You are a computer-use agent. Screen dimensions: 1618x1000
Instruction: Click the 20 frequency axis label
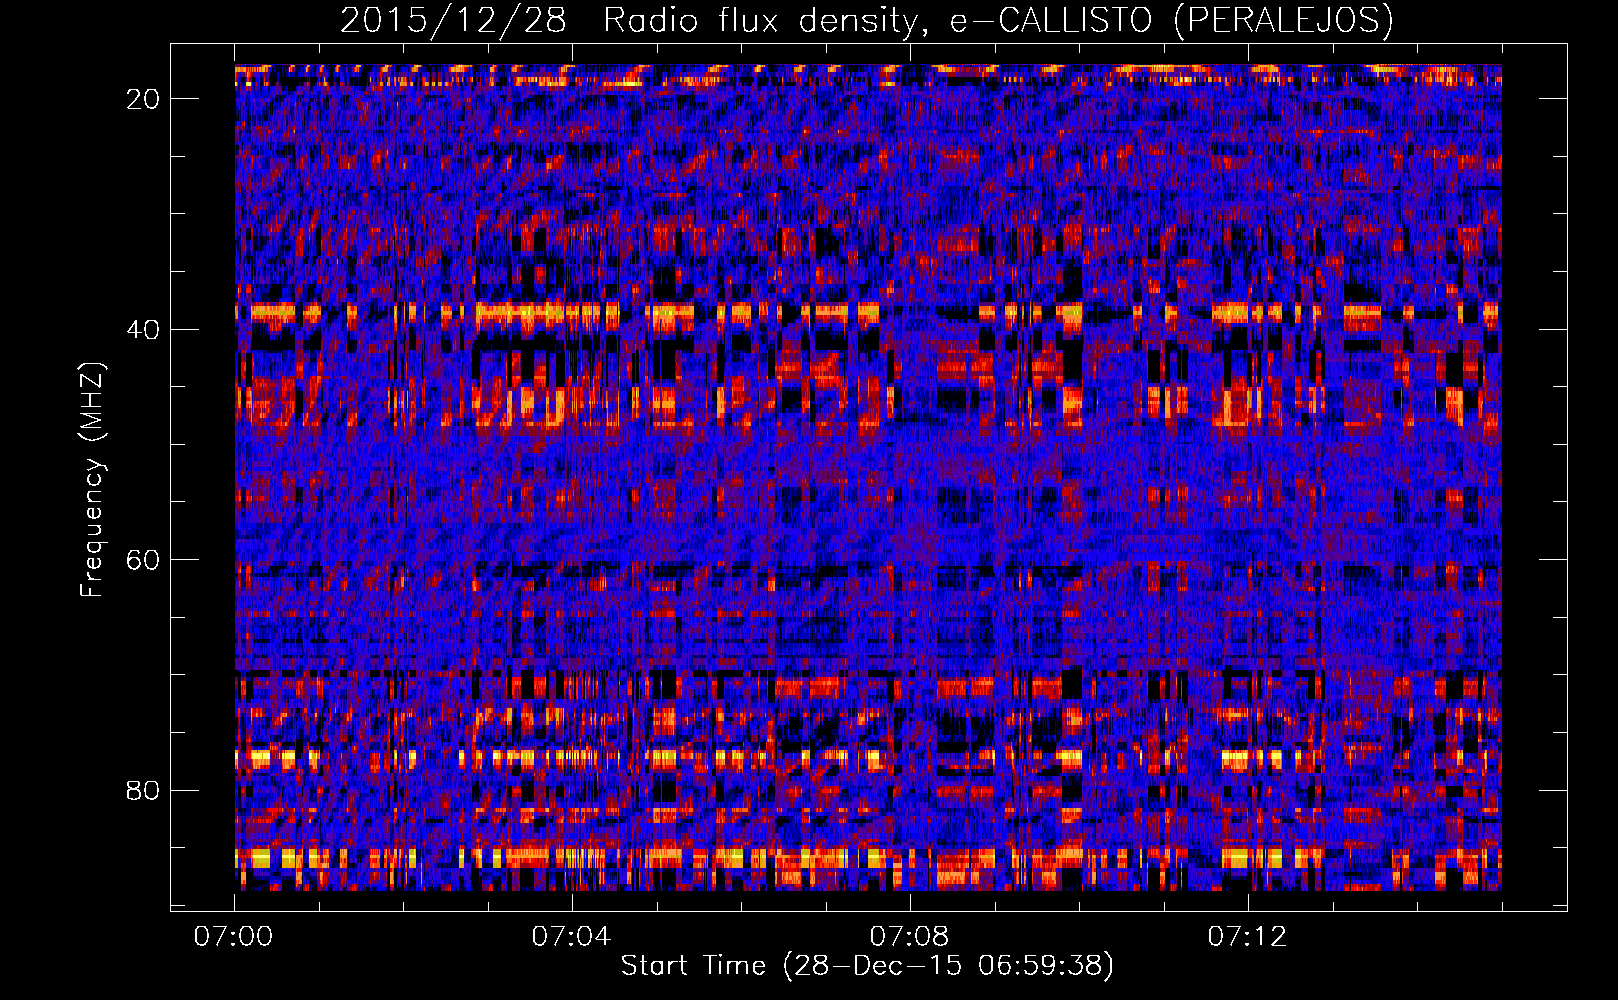point(143,99)
